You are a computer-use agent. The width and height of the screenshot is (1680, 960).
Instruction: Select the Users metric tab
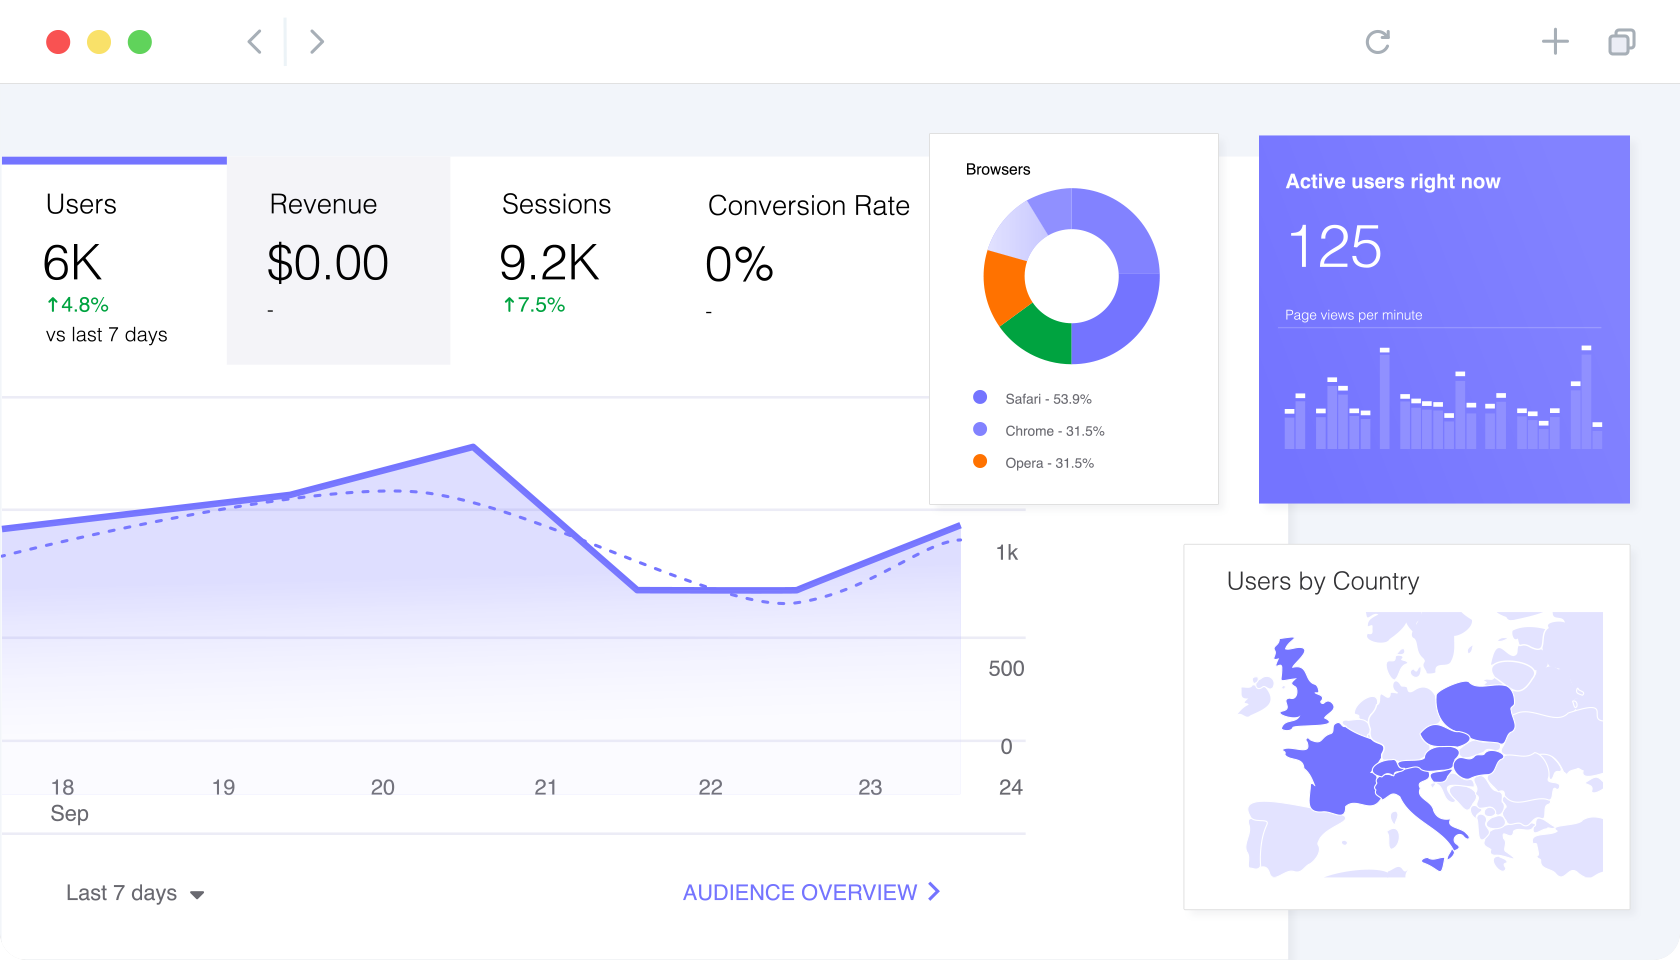(x=114, y=260)
